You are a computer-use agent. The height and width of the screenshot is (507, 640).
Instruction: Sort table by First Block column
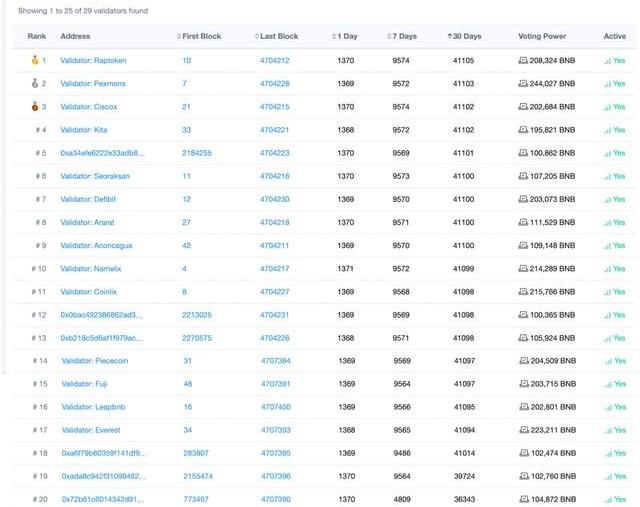point(202,36)
